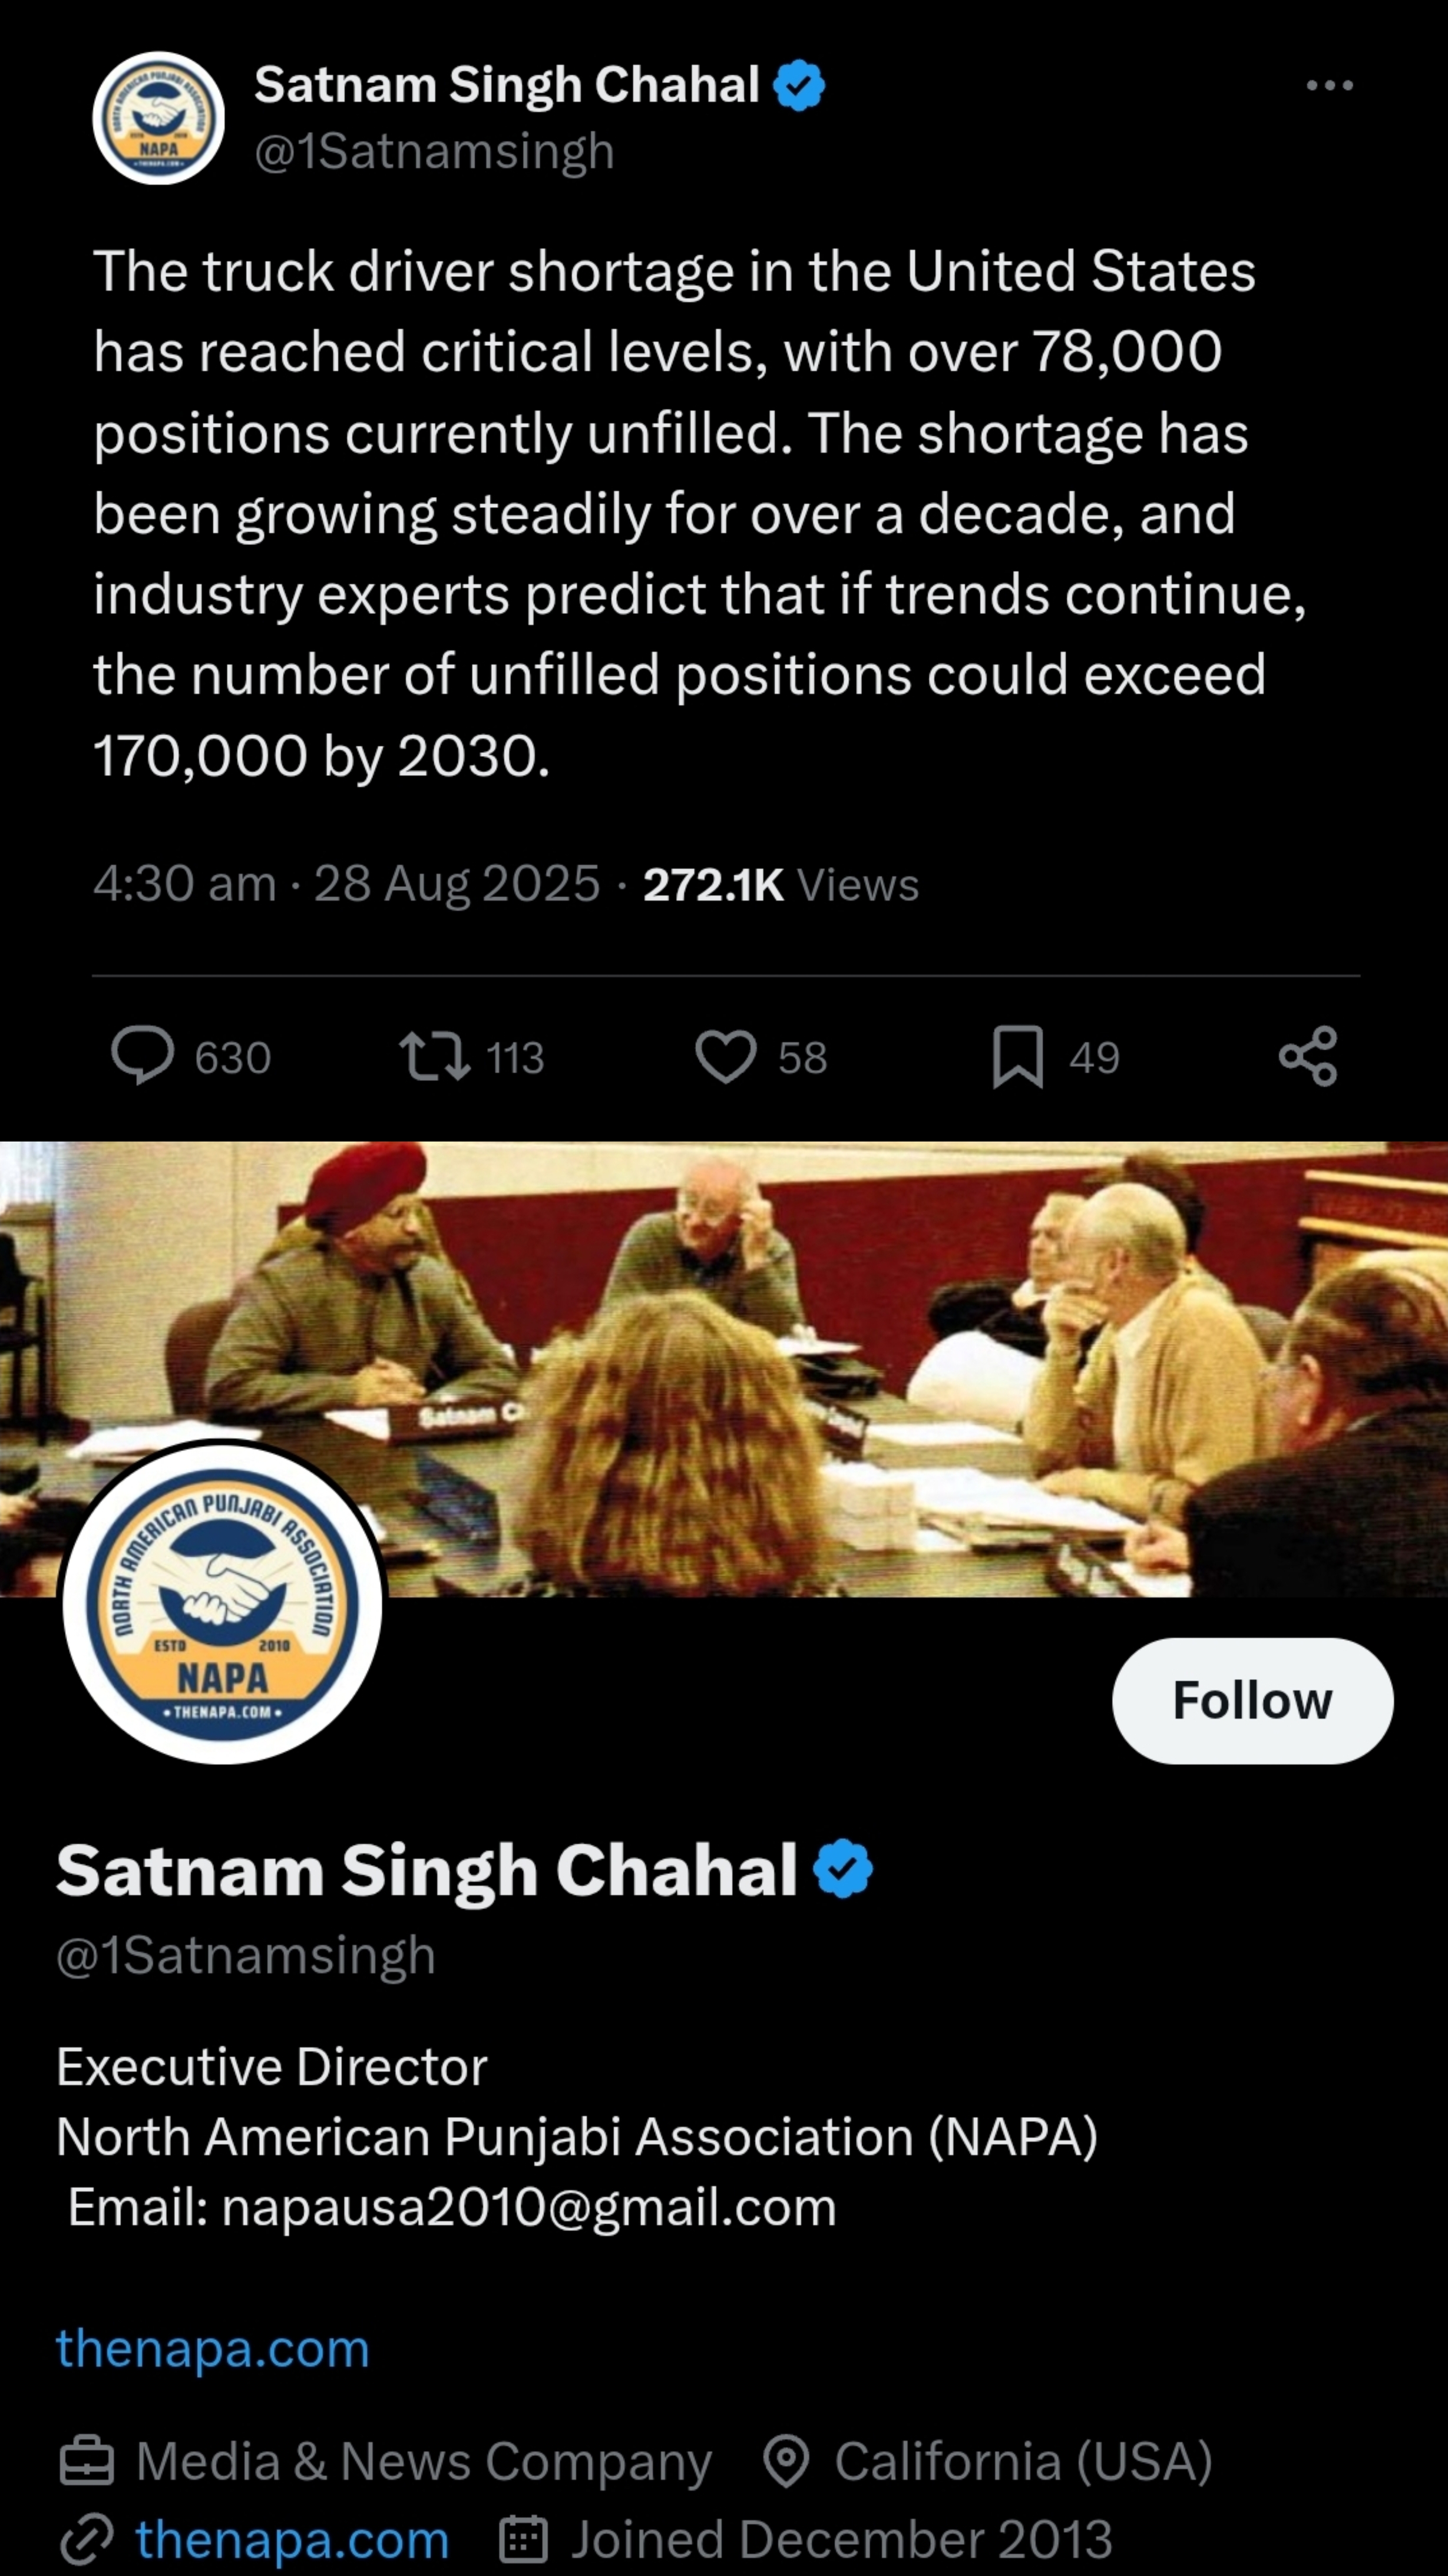1448x2576 pixels.
Task: Bookmark the truck driver shortage tweet
Action: click(x=1017, y=1057)
